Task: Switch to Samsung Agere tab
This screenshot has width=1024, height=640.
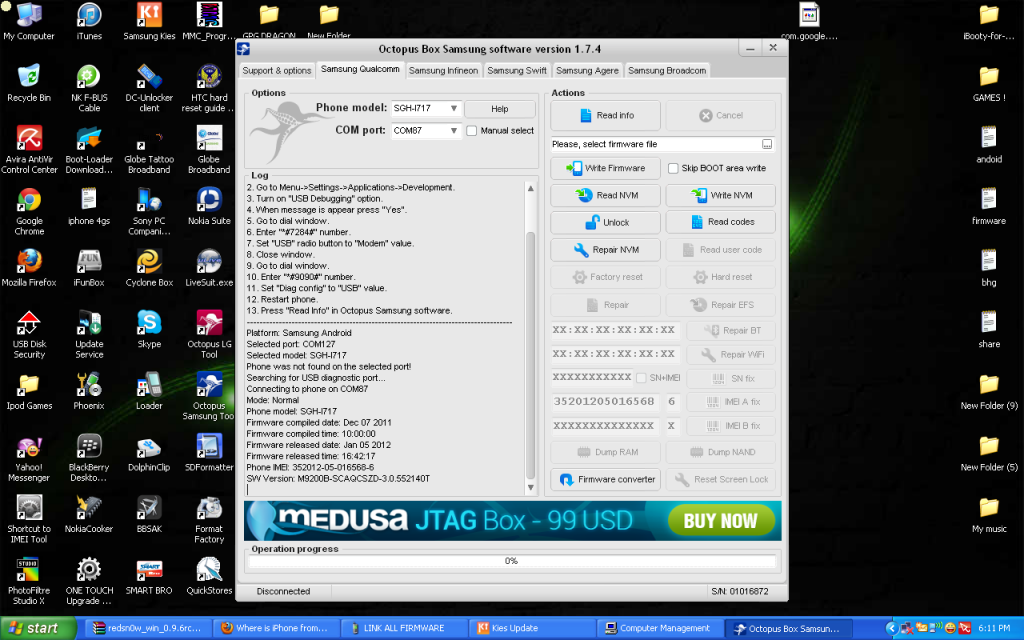Action: [x=587, y=71]
